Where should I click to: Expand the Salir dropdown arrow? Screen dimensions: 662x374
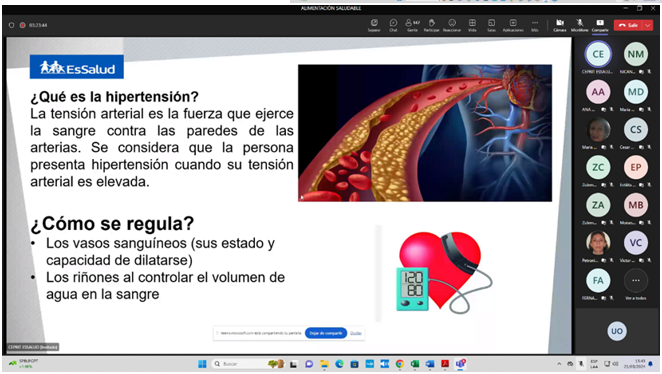pos(648,25)
